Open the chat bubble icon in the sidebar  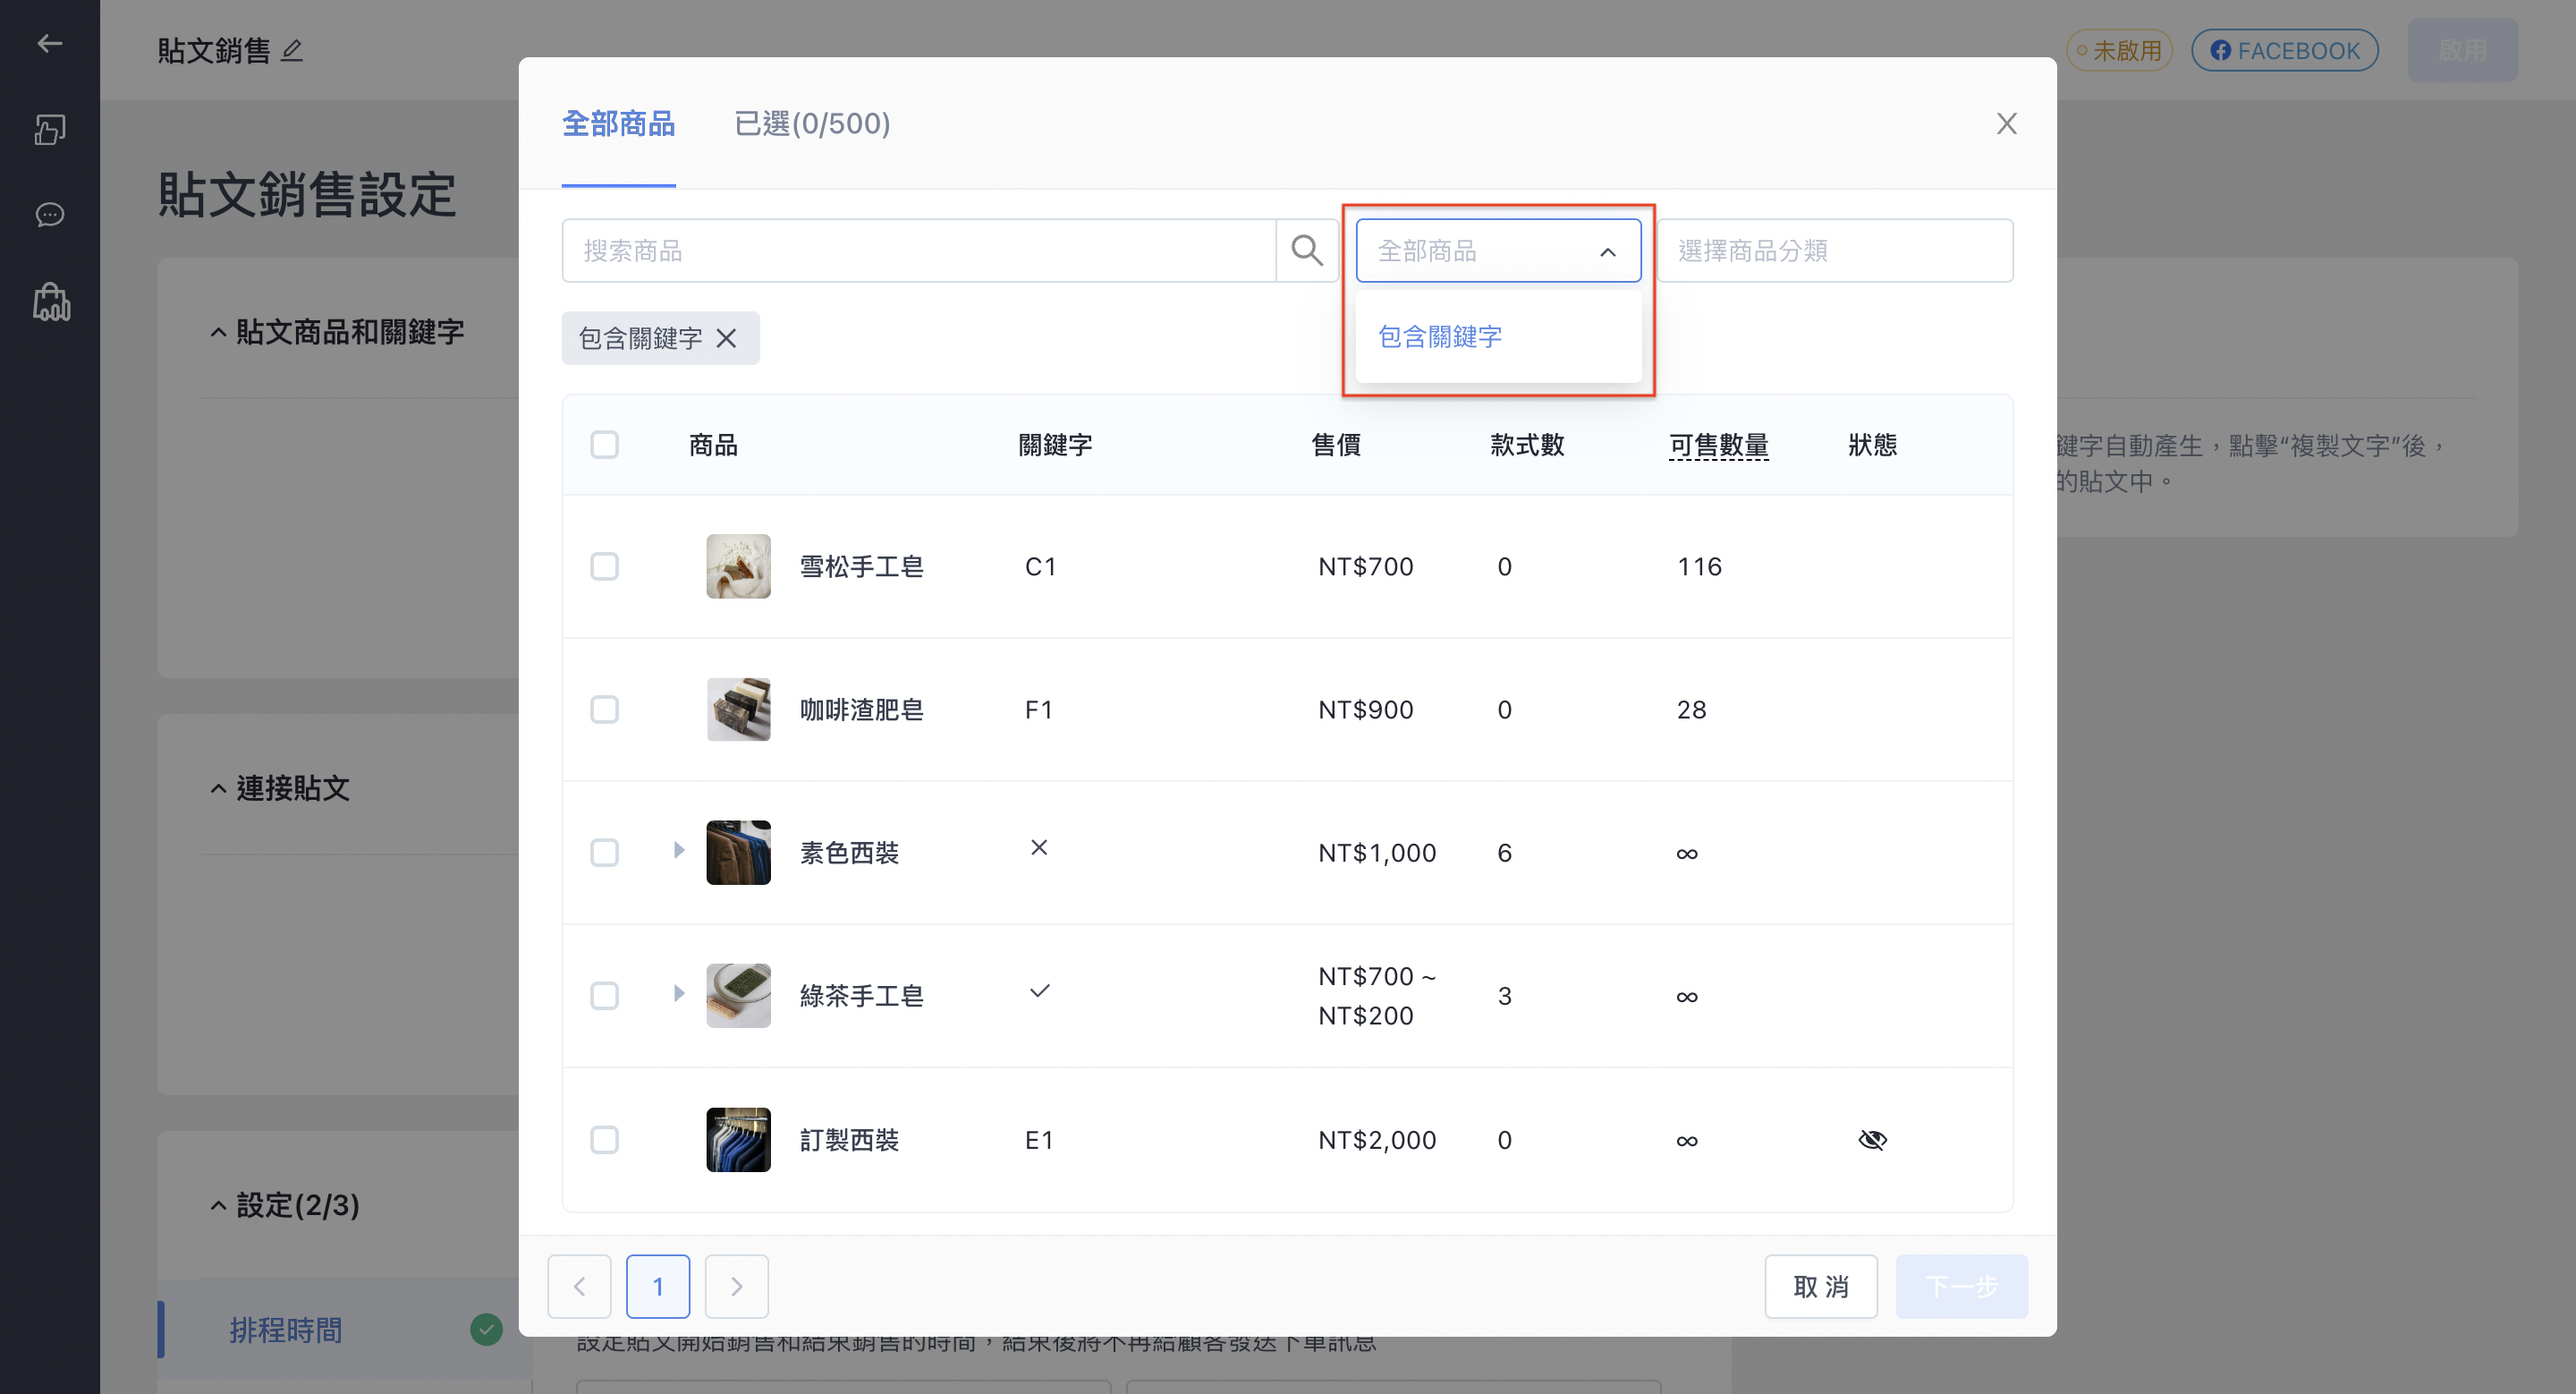50,215
